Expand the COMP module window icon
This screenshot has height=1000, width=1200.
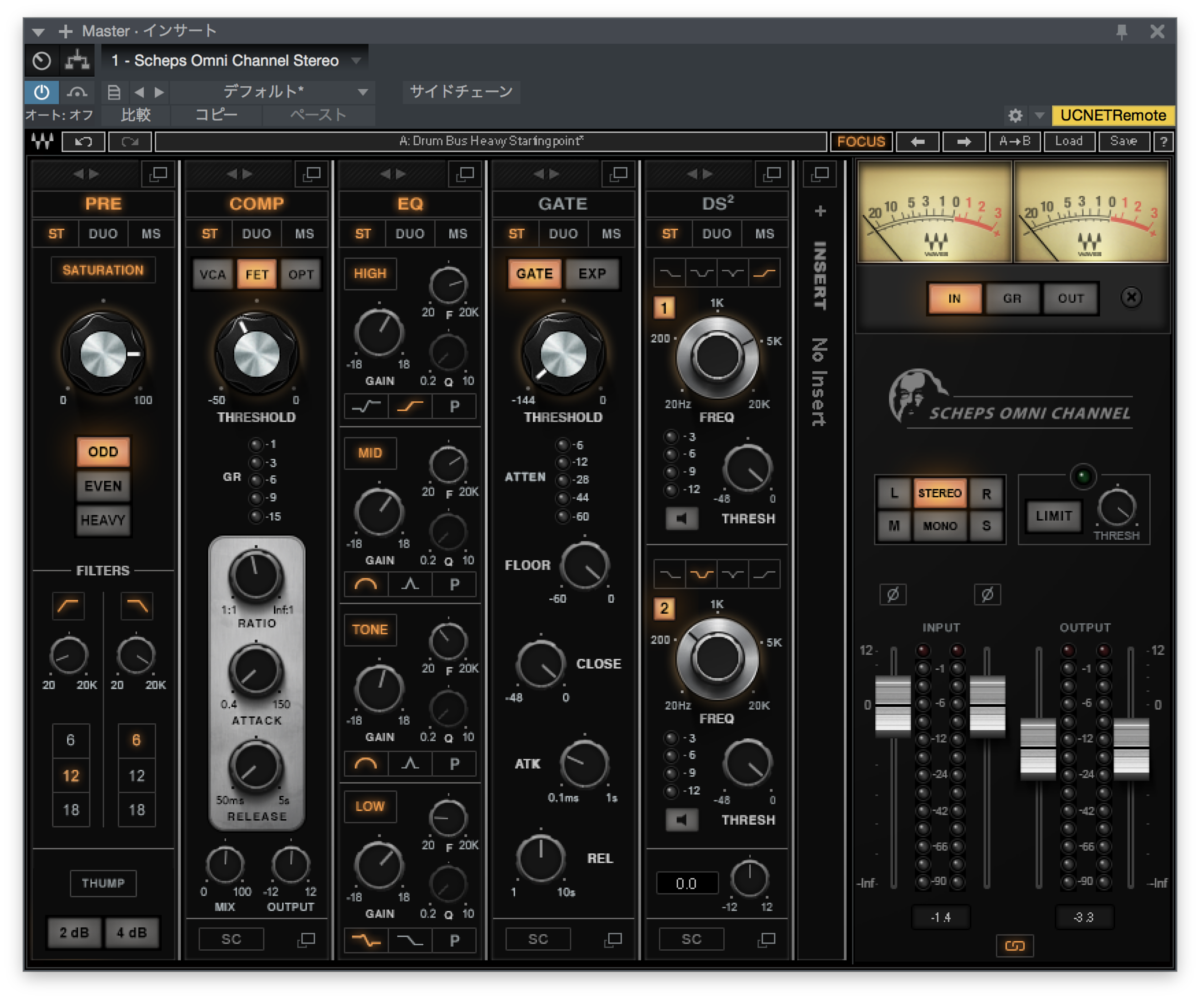(312, 174)
